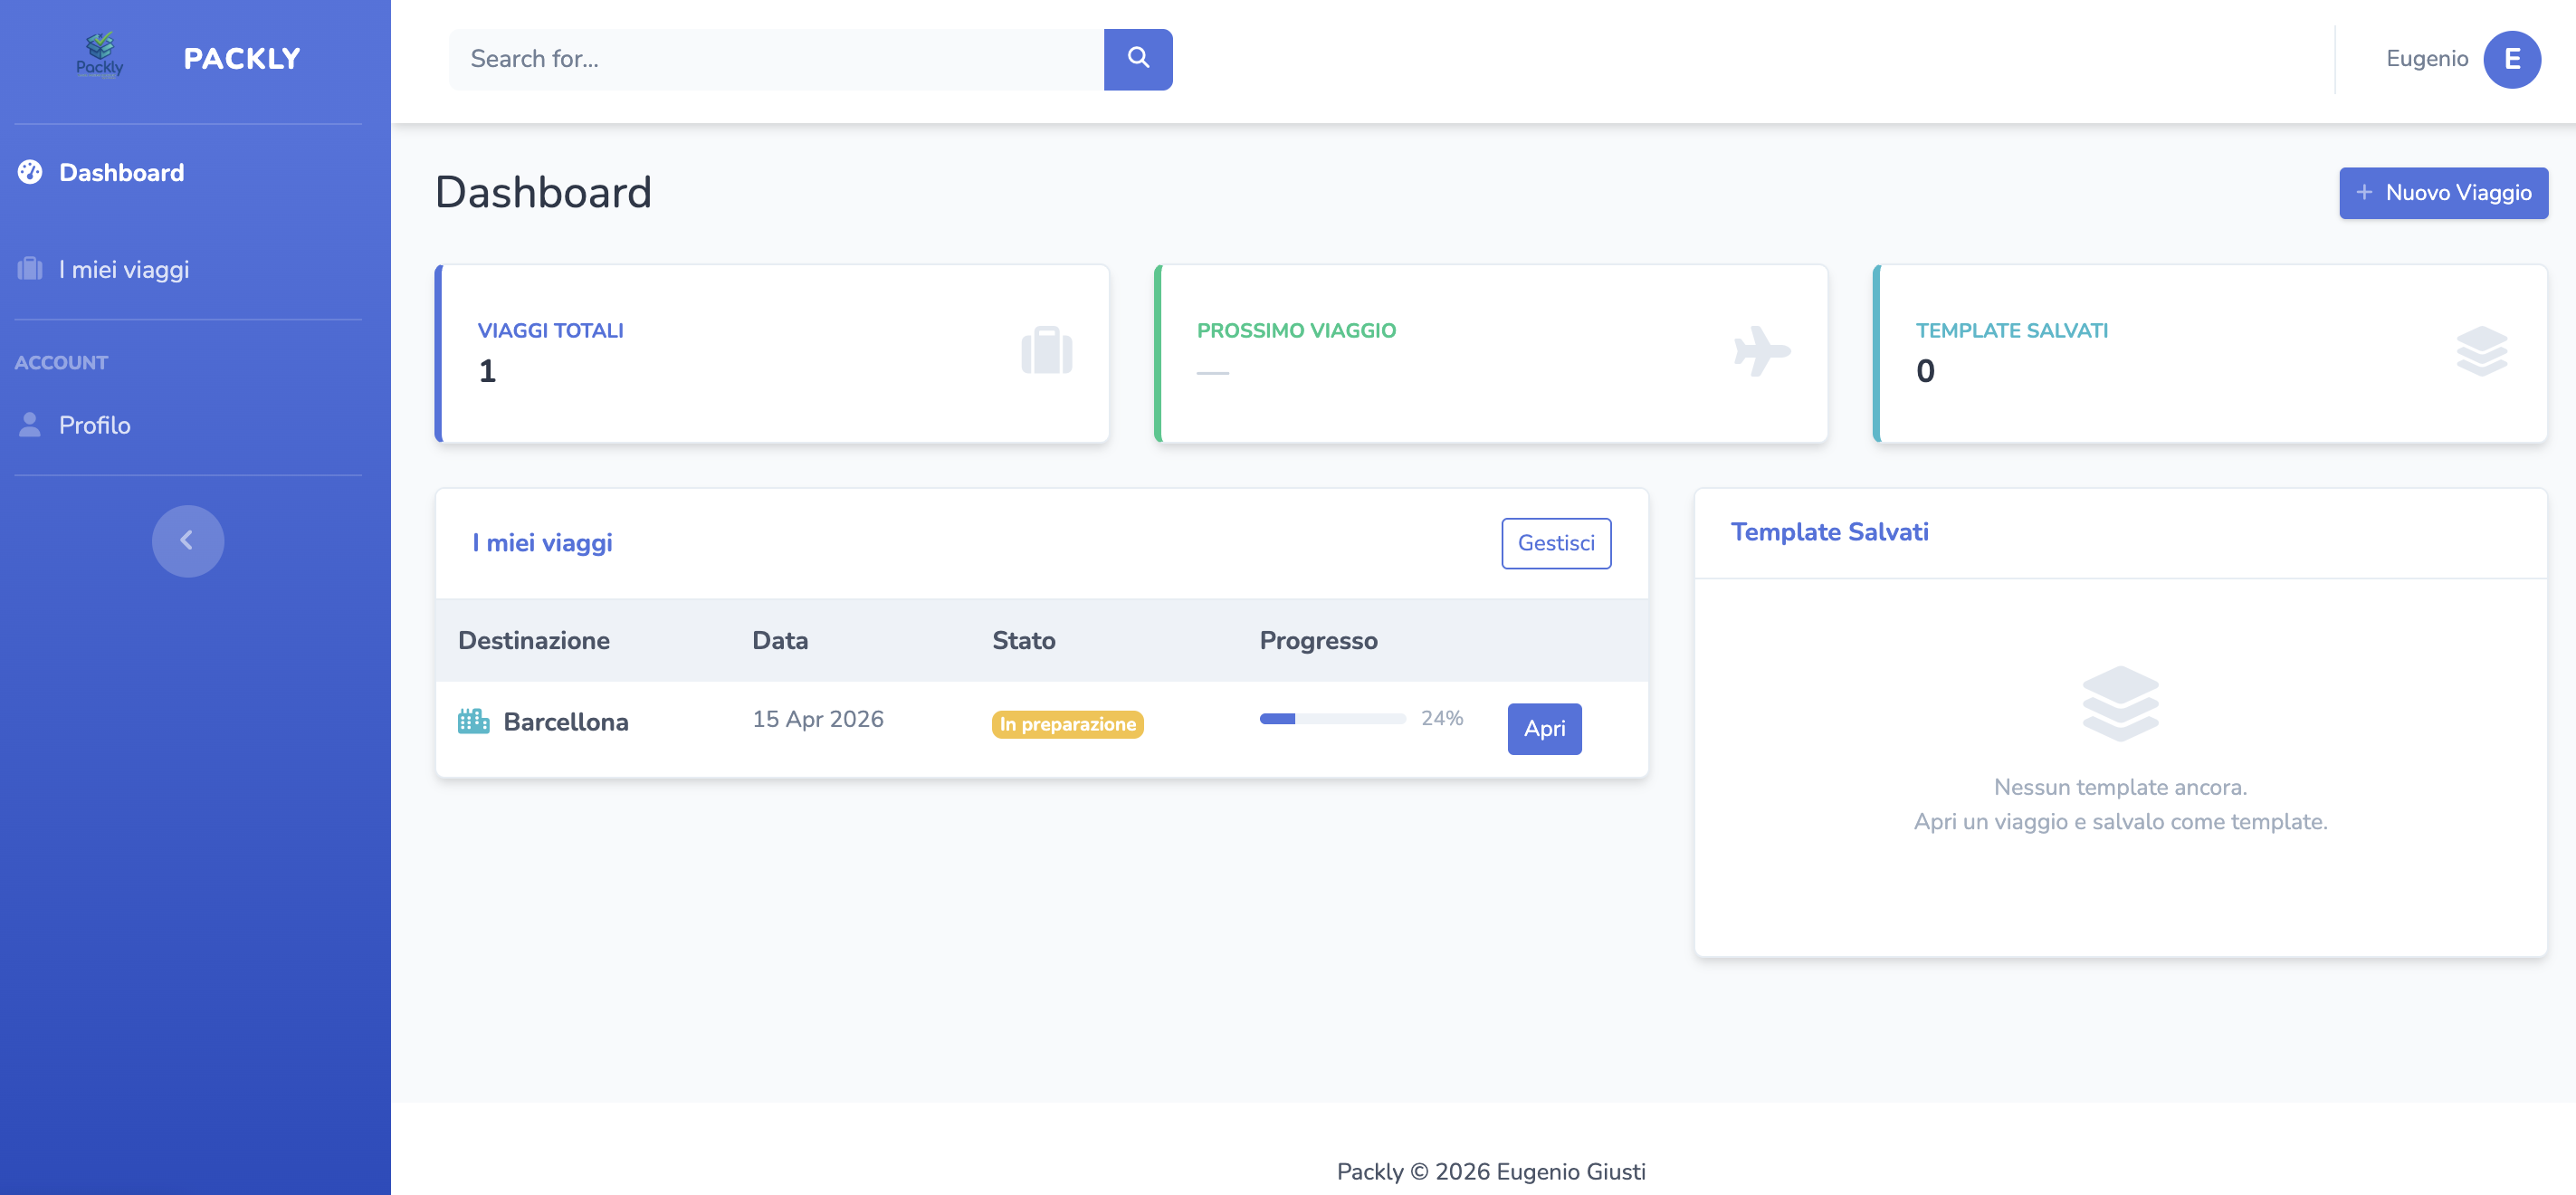
Task: Open the Dashboard from the sidebar icon
Action: click(x=30, y=172)
